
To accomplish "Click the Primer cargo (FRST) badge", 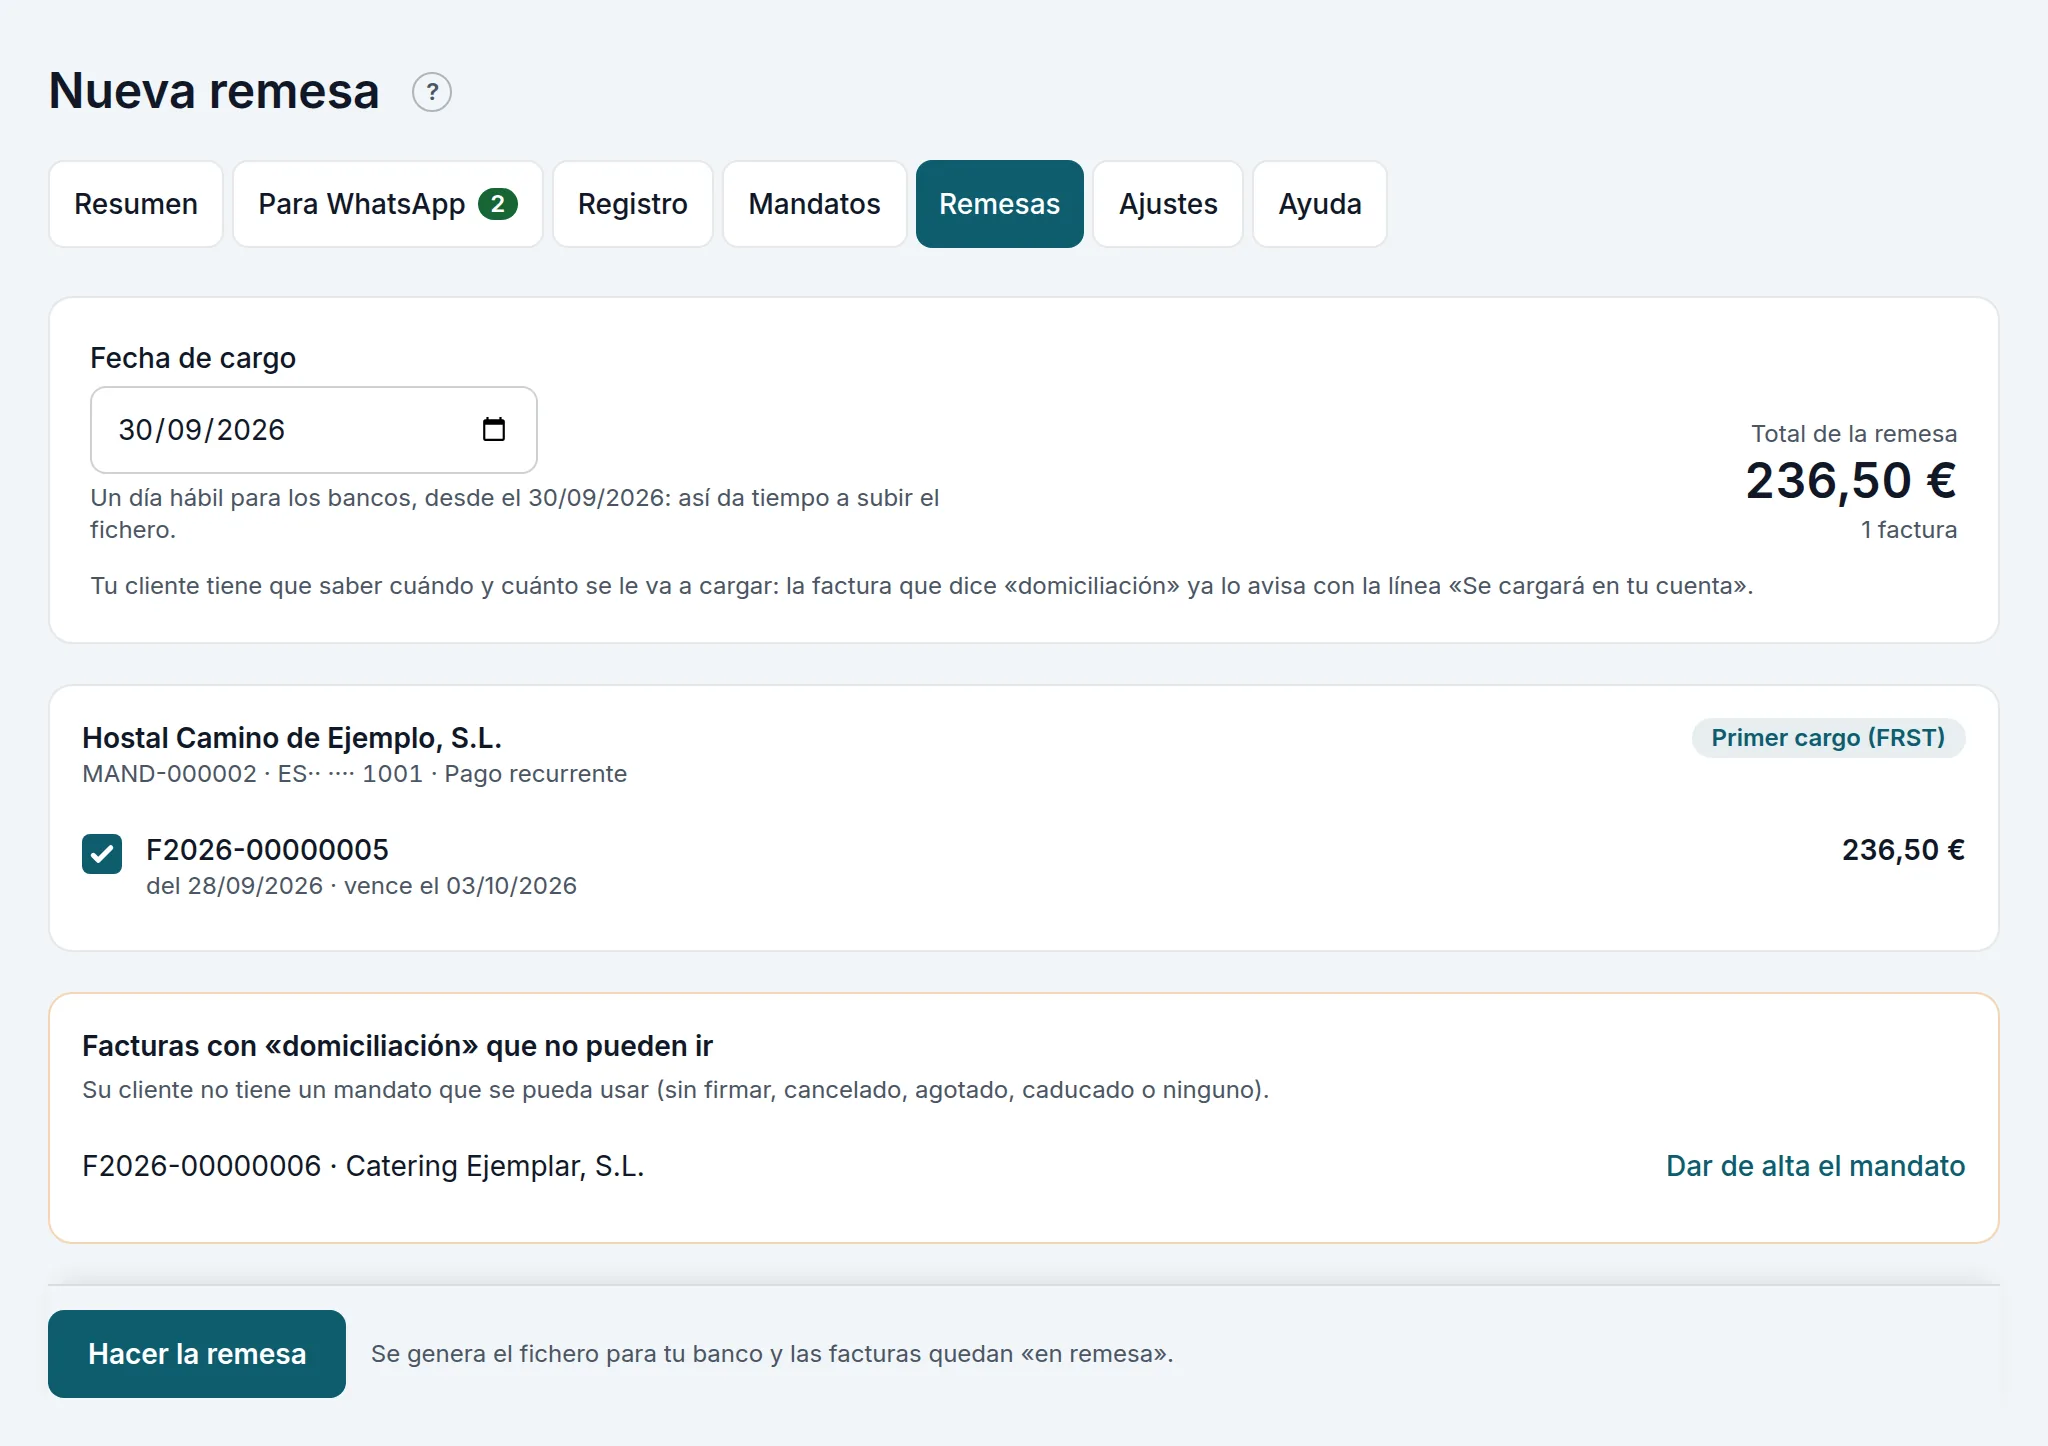I will [x=1828, y=738].
